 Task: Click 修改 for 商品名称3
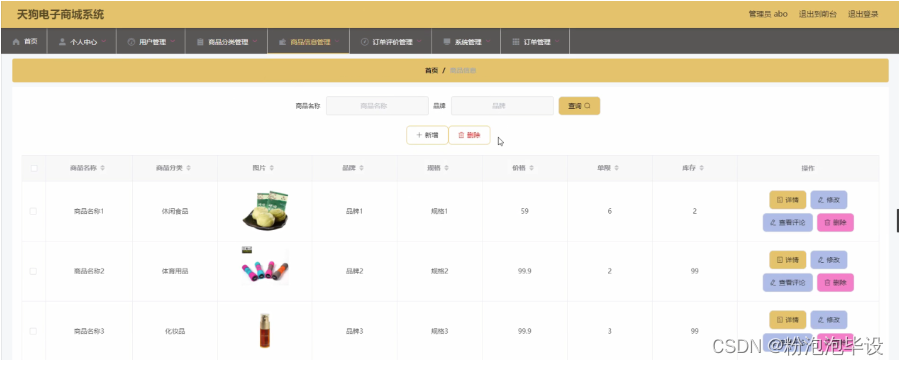pos(829,320)
